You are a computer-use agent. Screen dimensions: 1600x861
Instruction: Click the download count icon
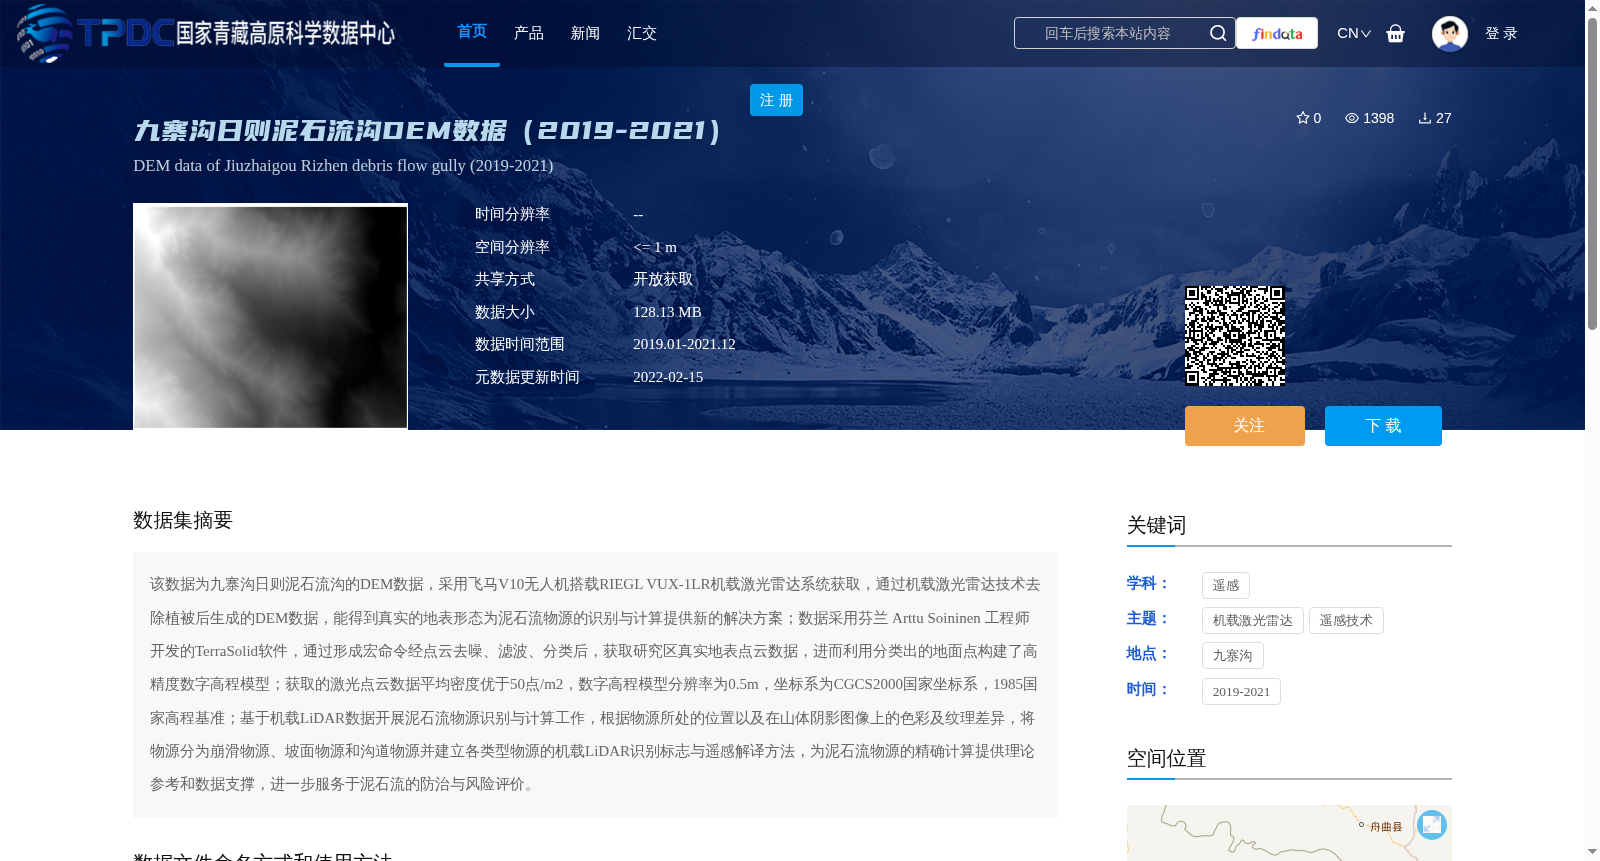[1425, 118]
